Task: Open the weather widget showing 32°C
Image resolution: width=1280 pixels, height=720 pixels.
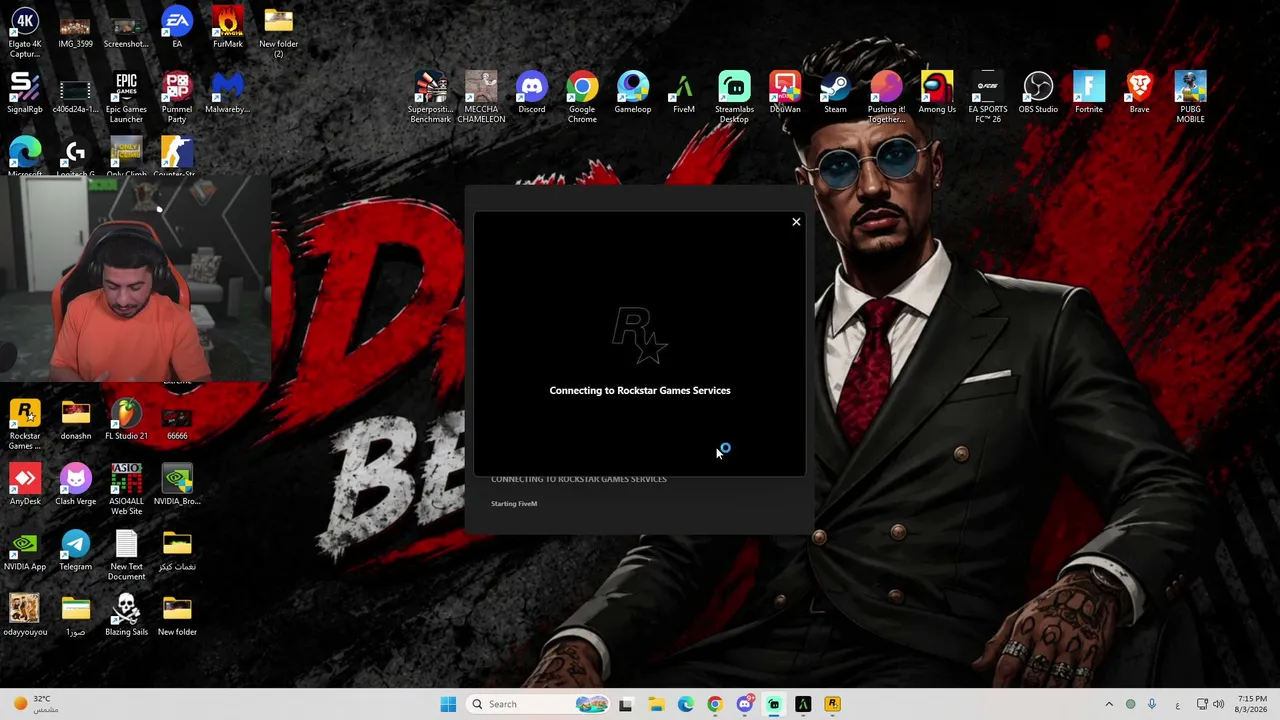Action: point(35,704)
